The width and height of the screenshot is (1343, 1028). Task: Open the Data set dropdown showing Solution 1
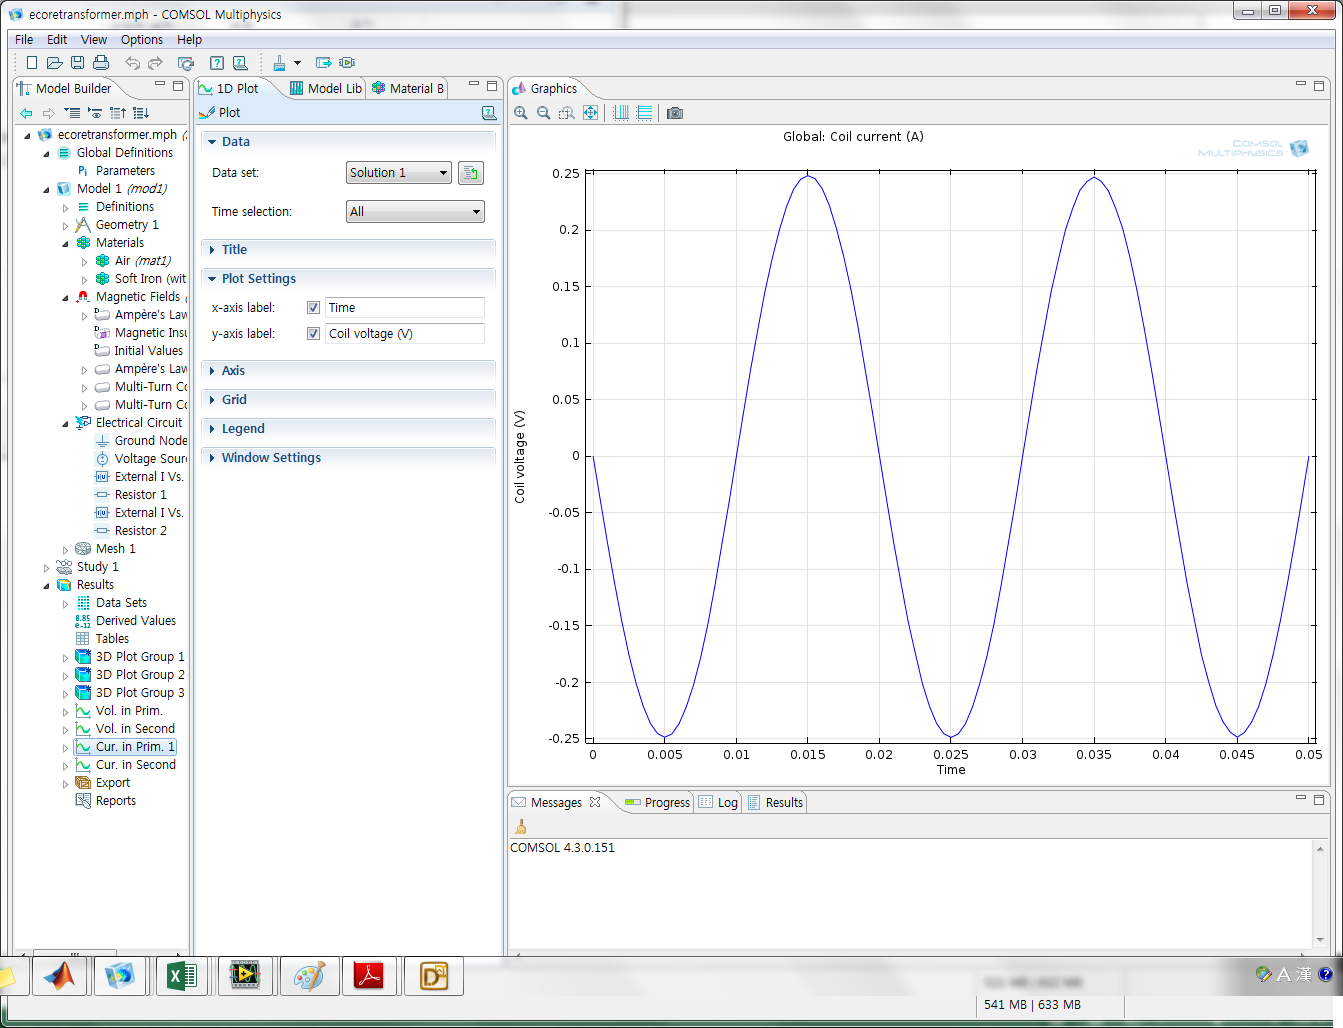(x=398, y=173)
